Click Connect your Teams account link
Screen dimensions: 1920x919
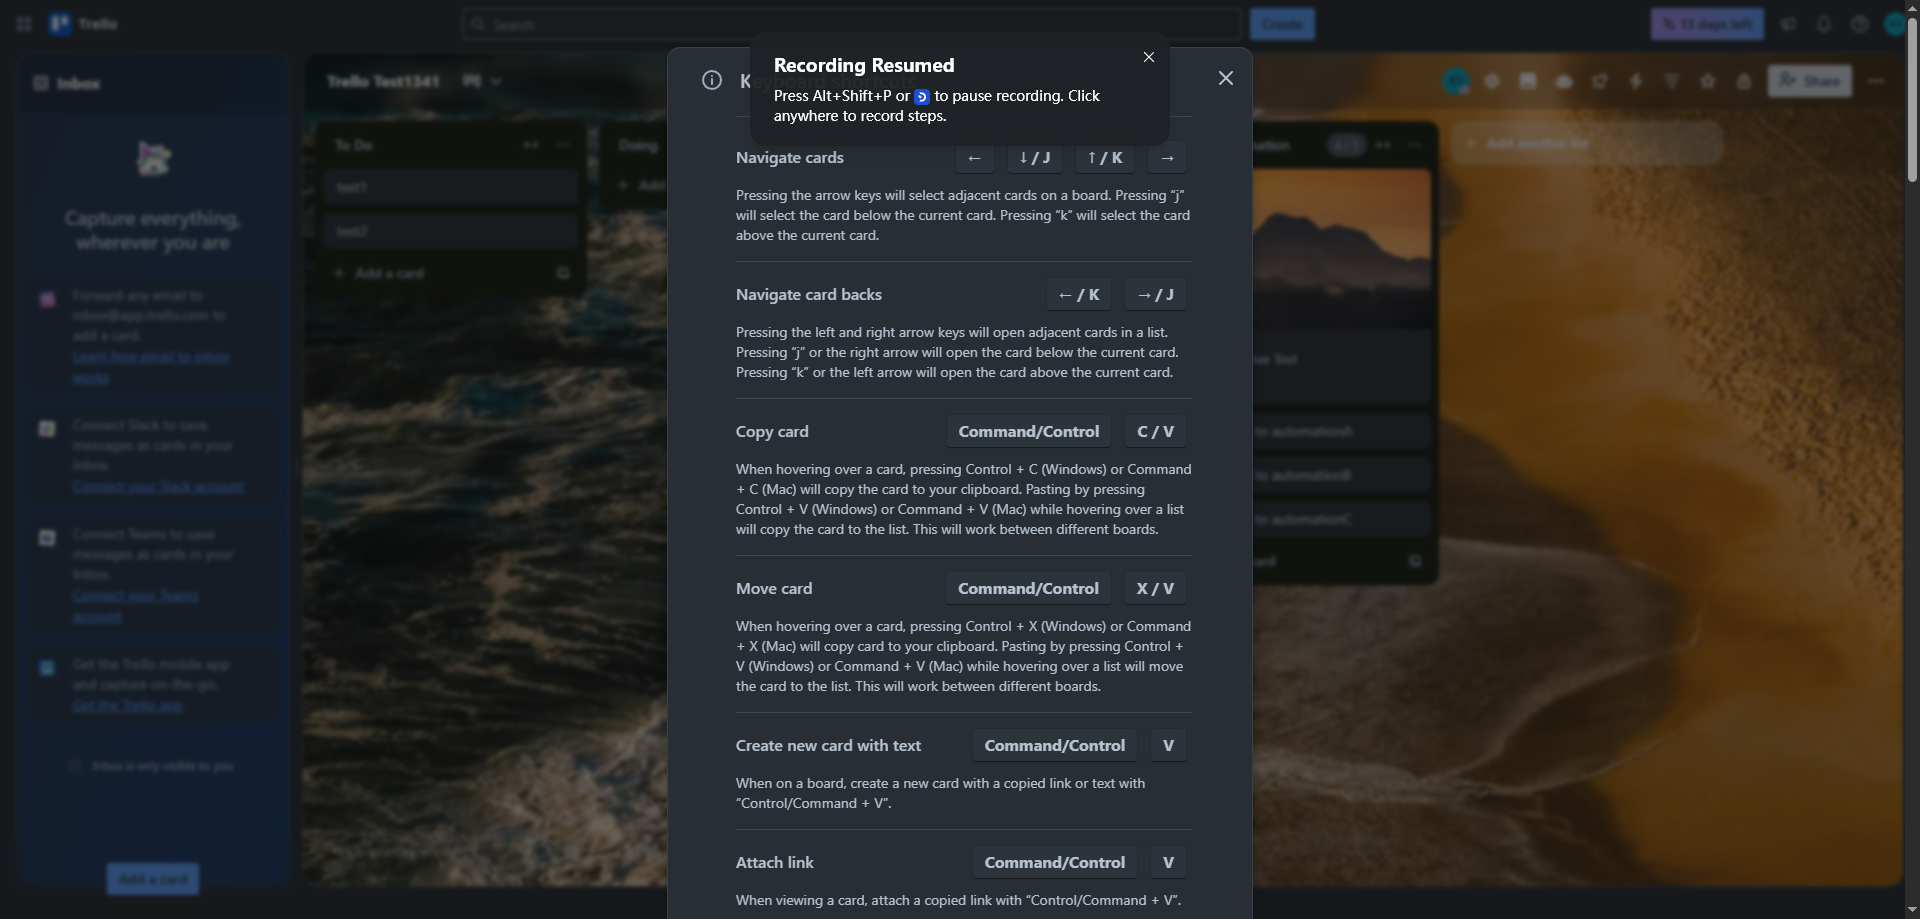click(x=135, y=606)
